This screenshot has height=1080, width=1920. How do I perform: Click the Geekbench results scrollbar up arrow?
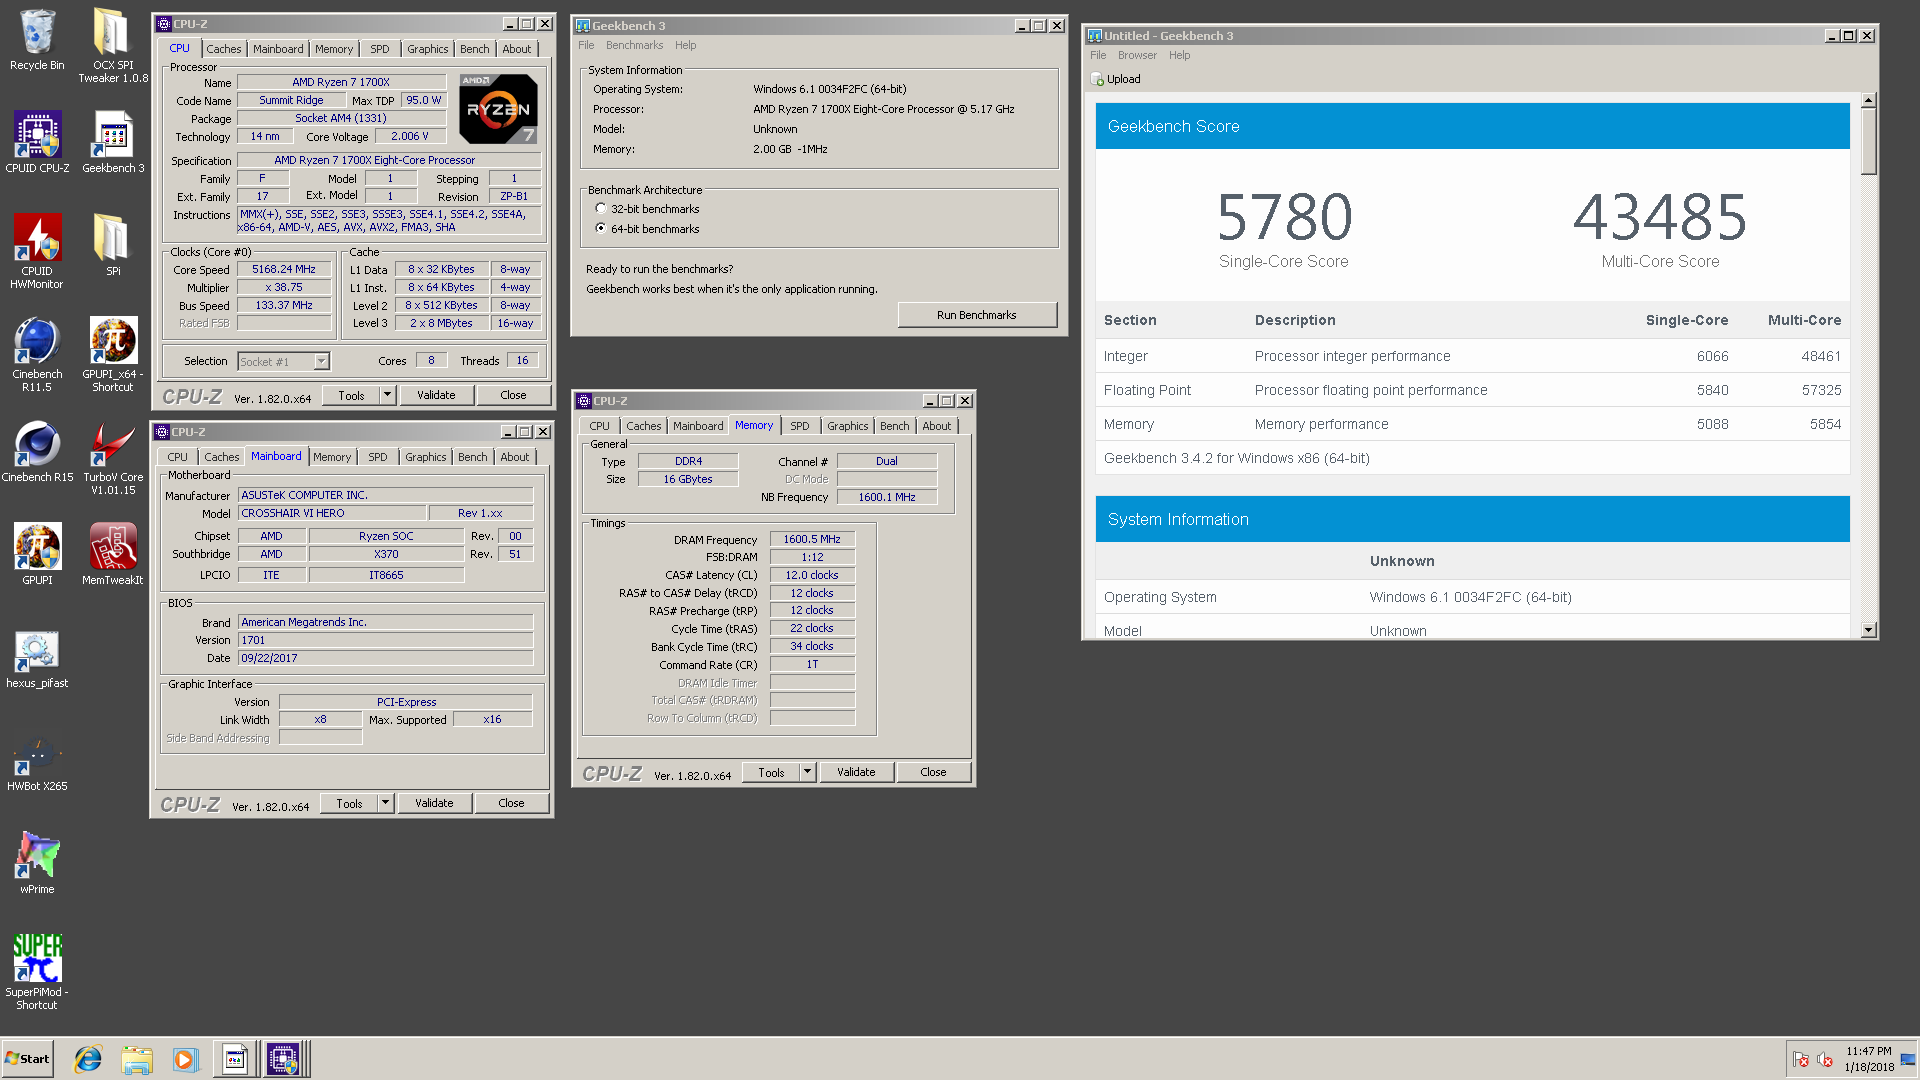click(x=1868, y=100)
